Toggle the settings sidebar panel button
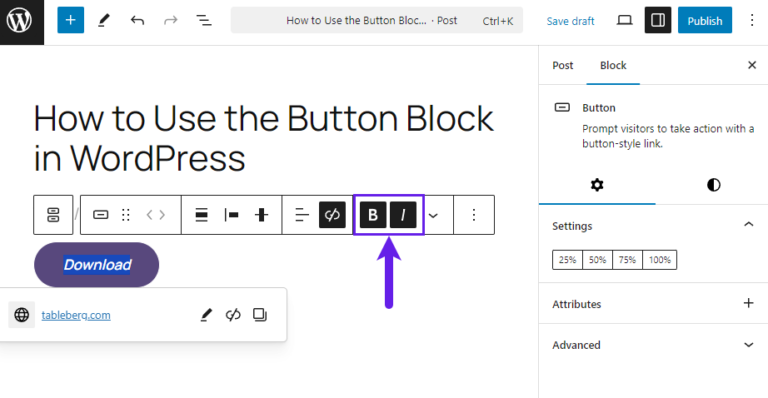 coord(658,20)
